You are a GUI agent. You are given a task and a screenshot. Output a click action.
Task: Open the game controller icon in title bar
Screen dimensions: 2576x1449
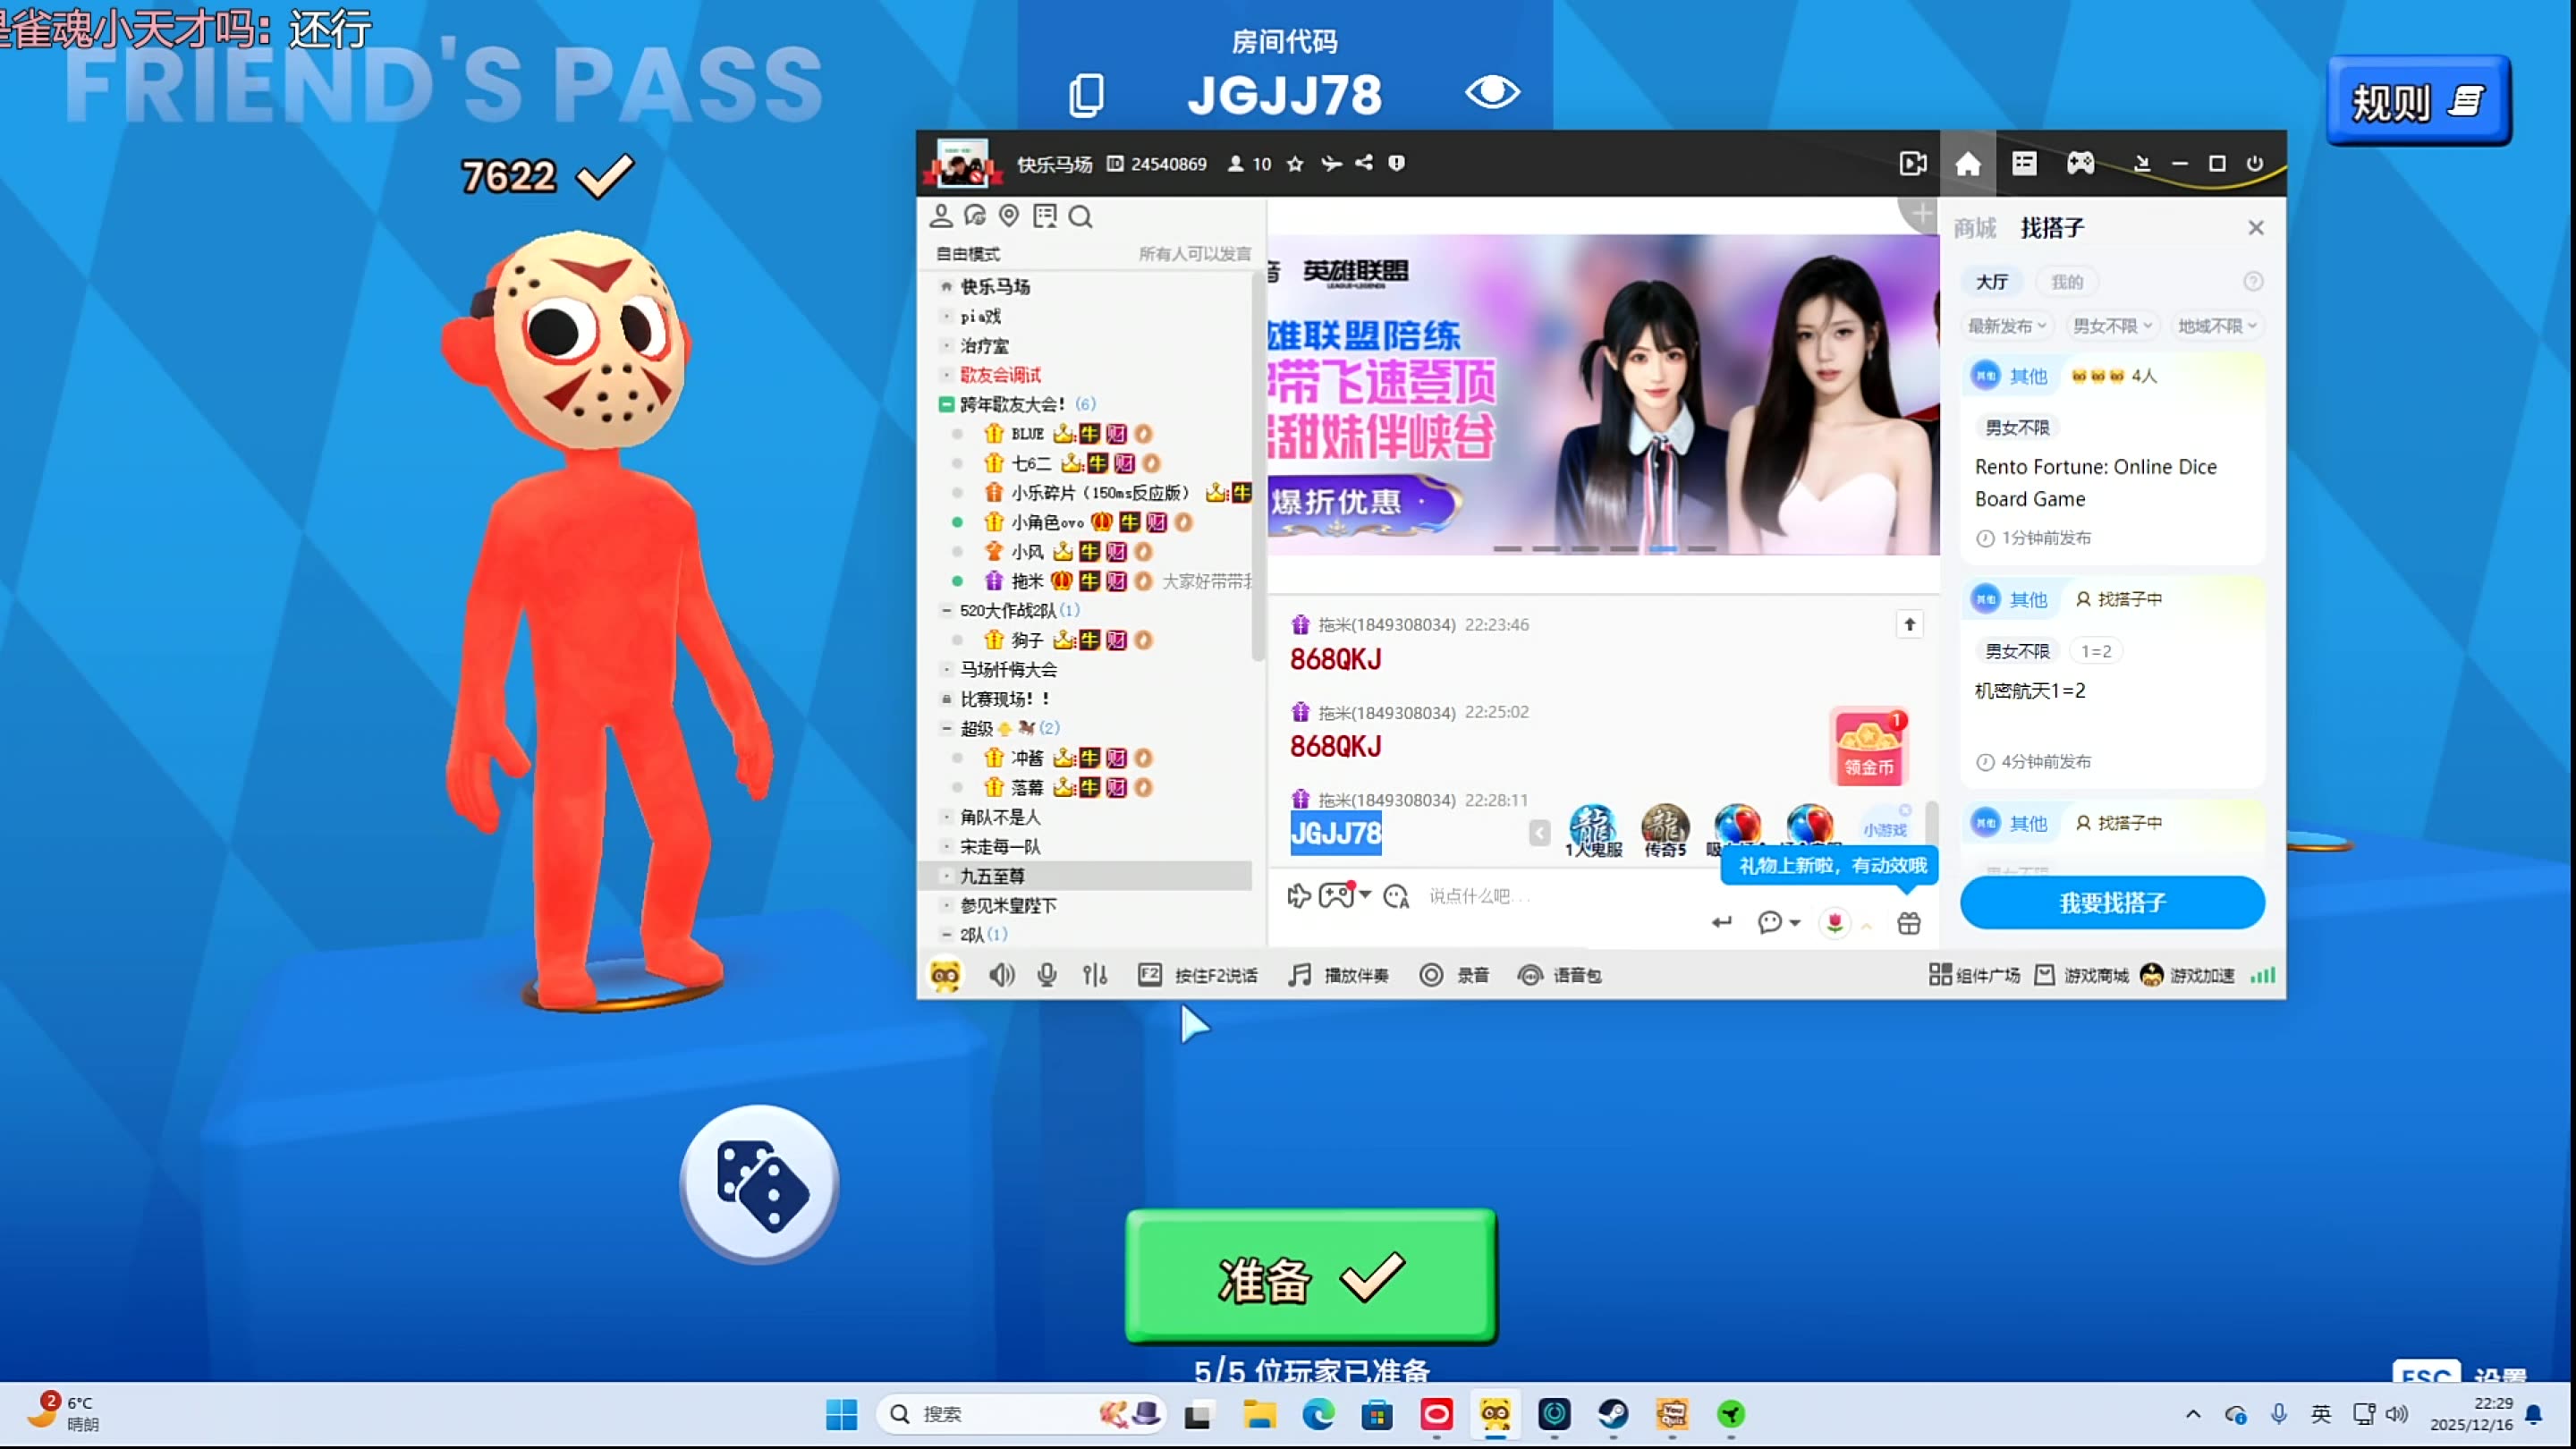pos(2080,163)
